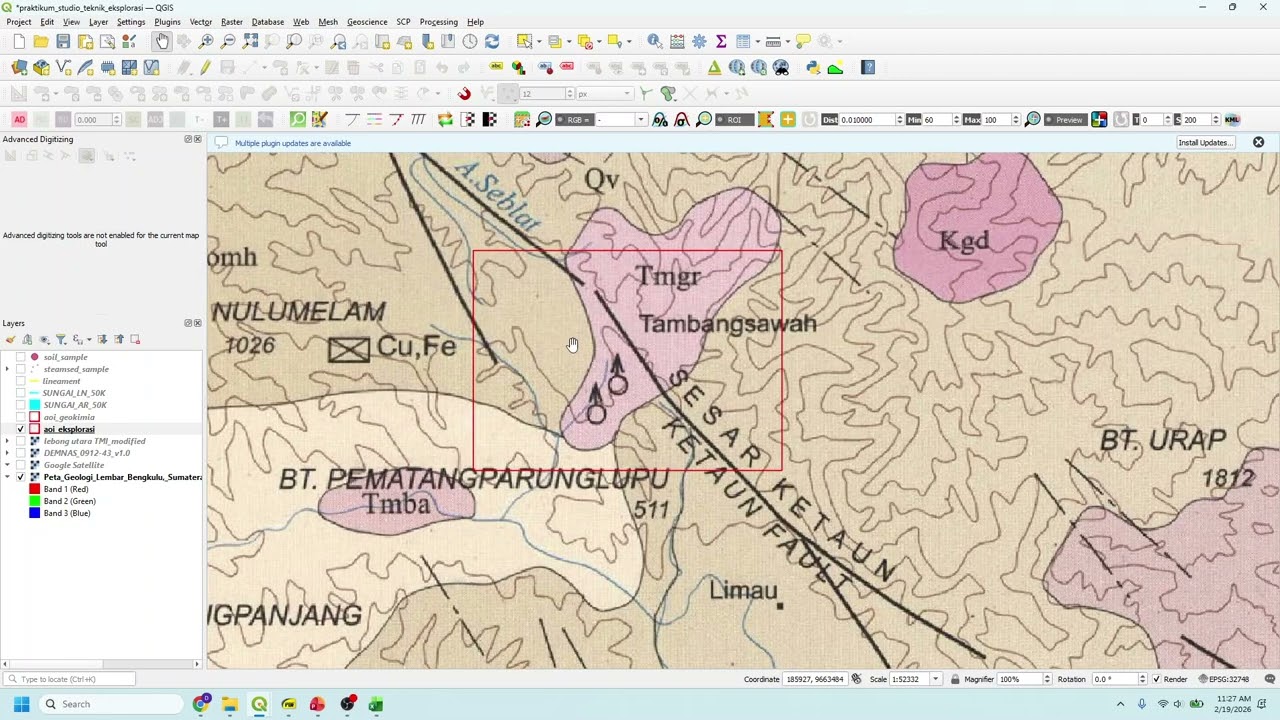
Task: Uncheck the Render checkbox in status bar
Action: click(x=1157, y=679)
